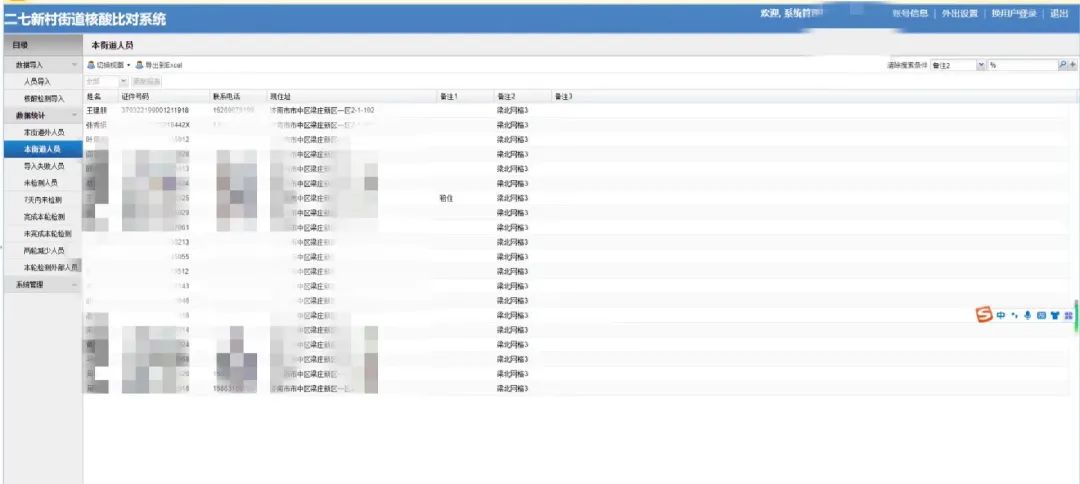Open the Sogou toolbox grid icon
The image size is (1080, 484).
(1068, 315)
